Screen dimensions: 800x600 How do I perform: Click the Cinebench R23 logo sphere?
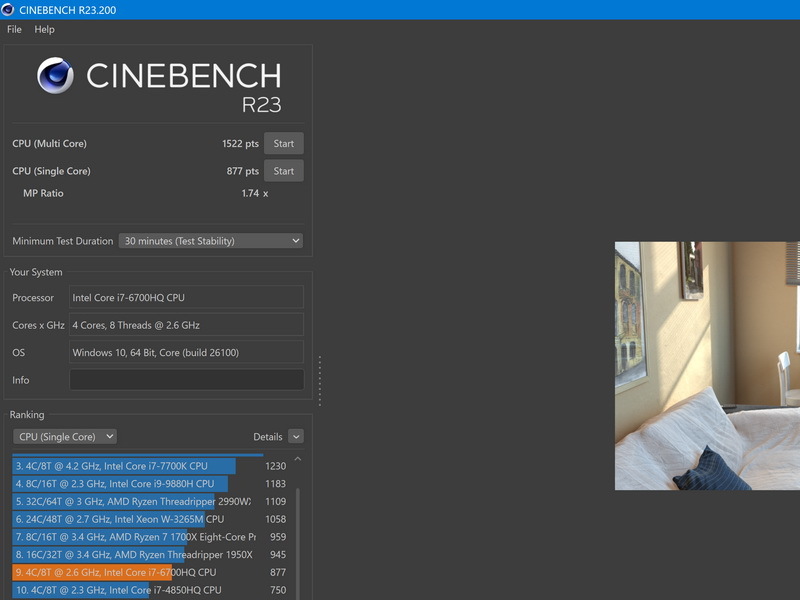coord(55,76)
